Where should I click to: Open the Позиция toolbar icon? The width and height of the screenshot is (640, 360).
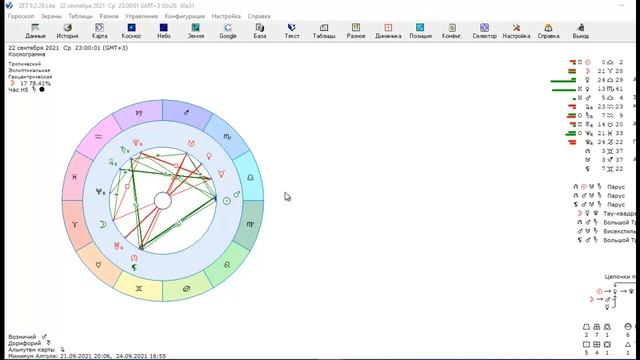pos(420,31)
